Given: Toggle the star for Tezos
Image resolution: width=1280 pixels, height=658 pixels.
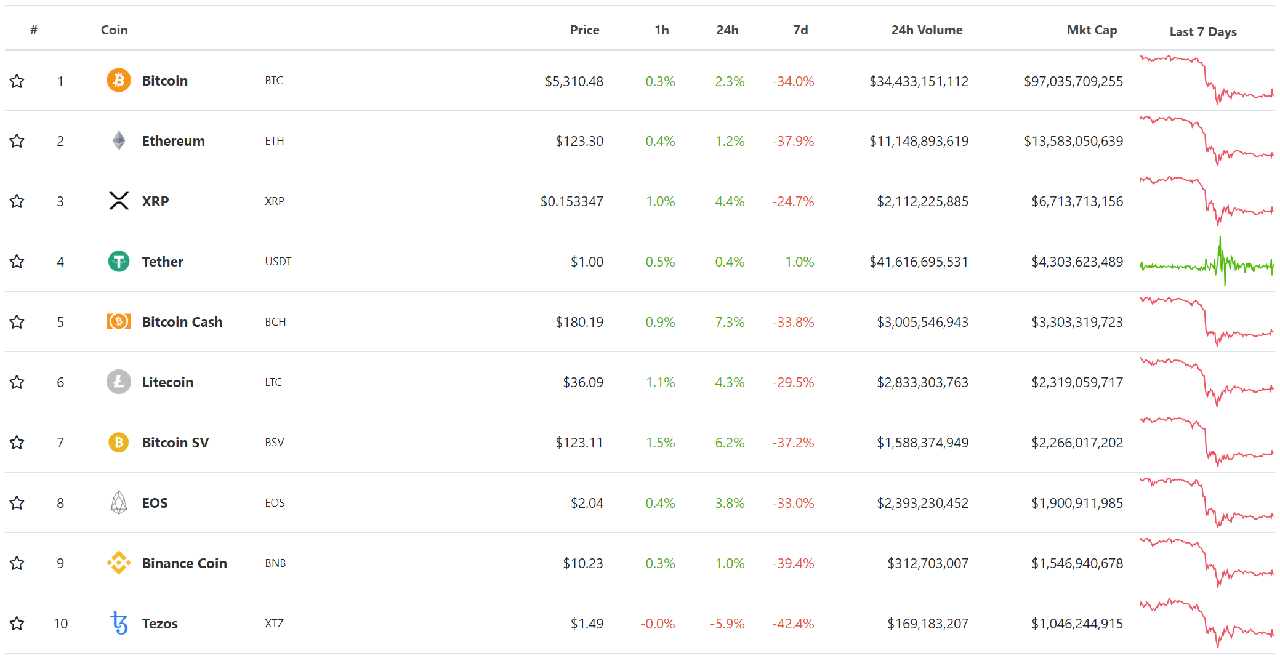Looking at the screenshot, I should point(17,624).
